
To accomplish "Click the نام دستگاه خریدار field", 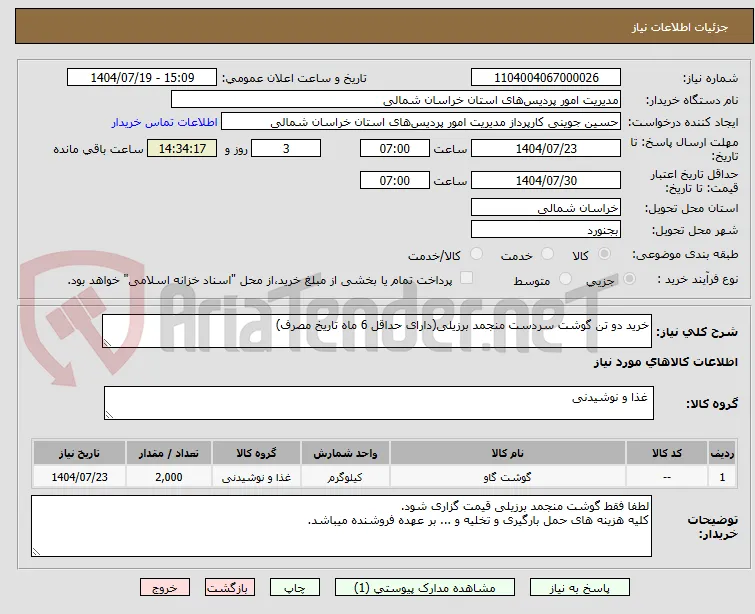I will [396, 100].
